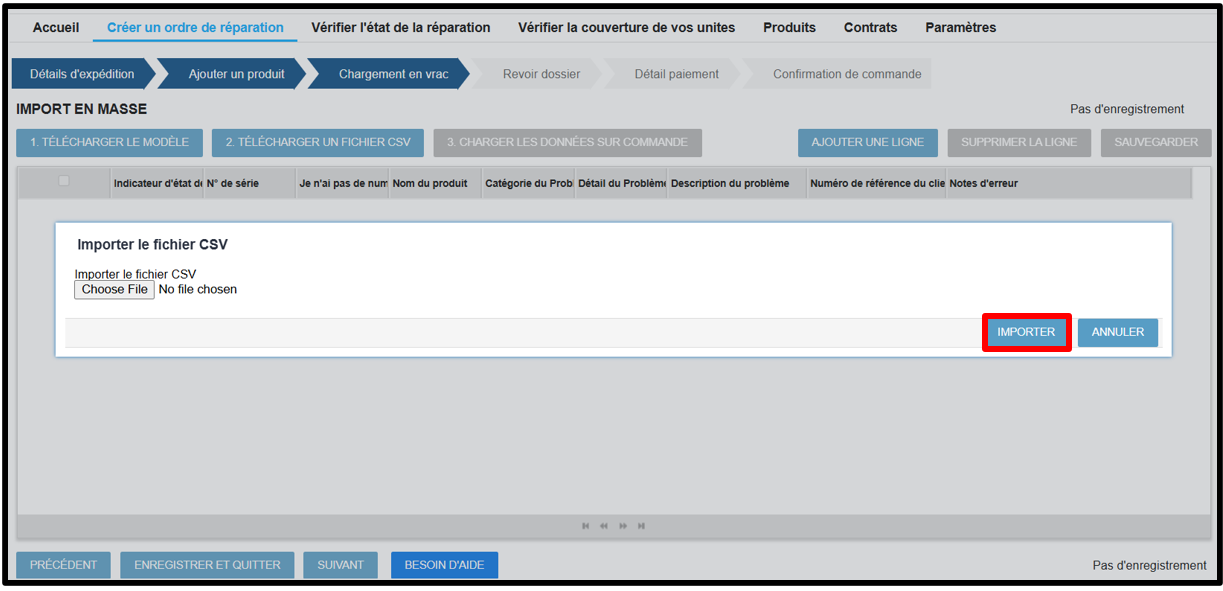Screen dimensions: 1223x591
Task: Click the Précédent button
Action: click(64, 565)
